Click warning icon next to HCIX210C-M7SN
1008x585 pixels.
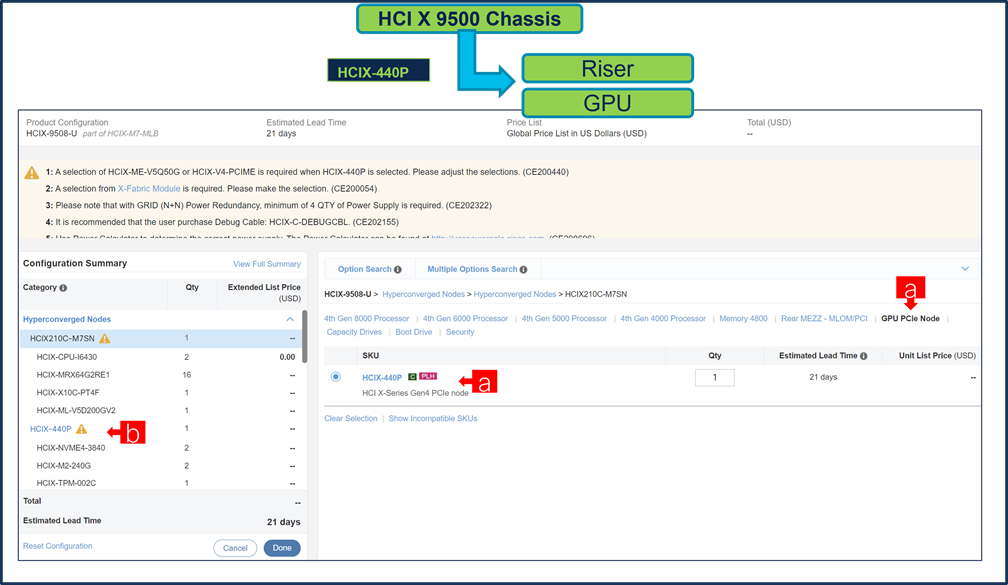pyautogui.click(x=104, y=338)
